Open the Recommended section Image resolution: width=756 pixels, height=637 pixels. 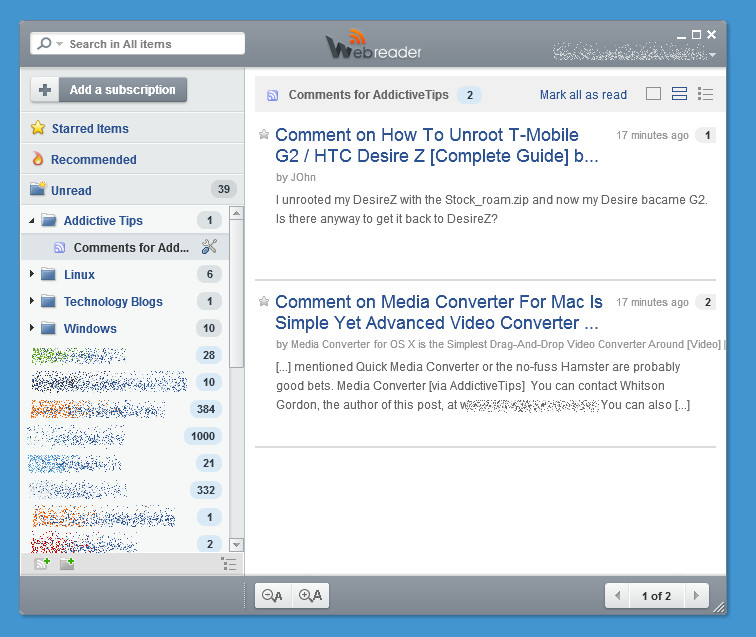click(94, 160)
